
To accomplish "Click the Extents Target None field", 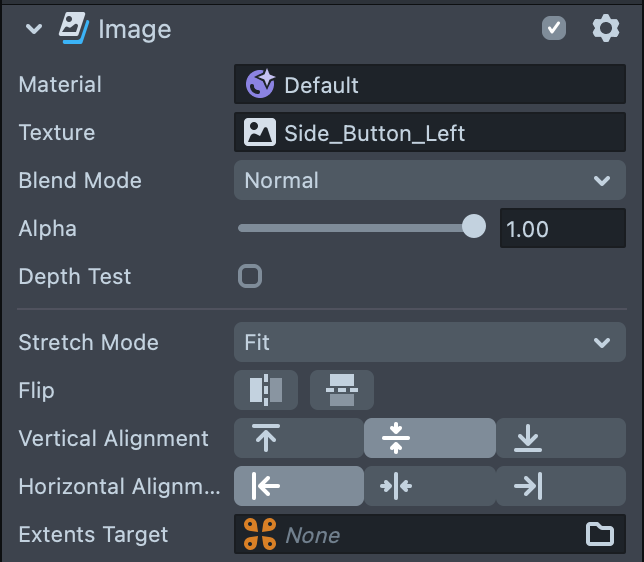I will coord(420,535).
